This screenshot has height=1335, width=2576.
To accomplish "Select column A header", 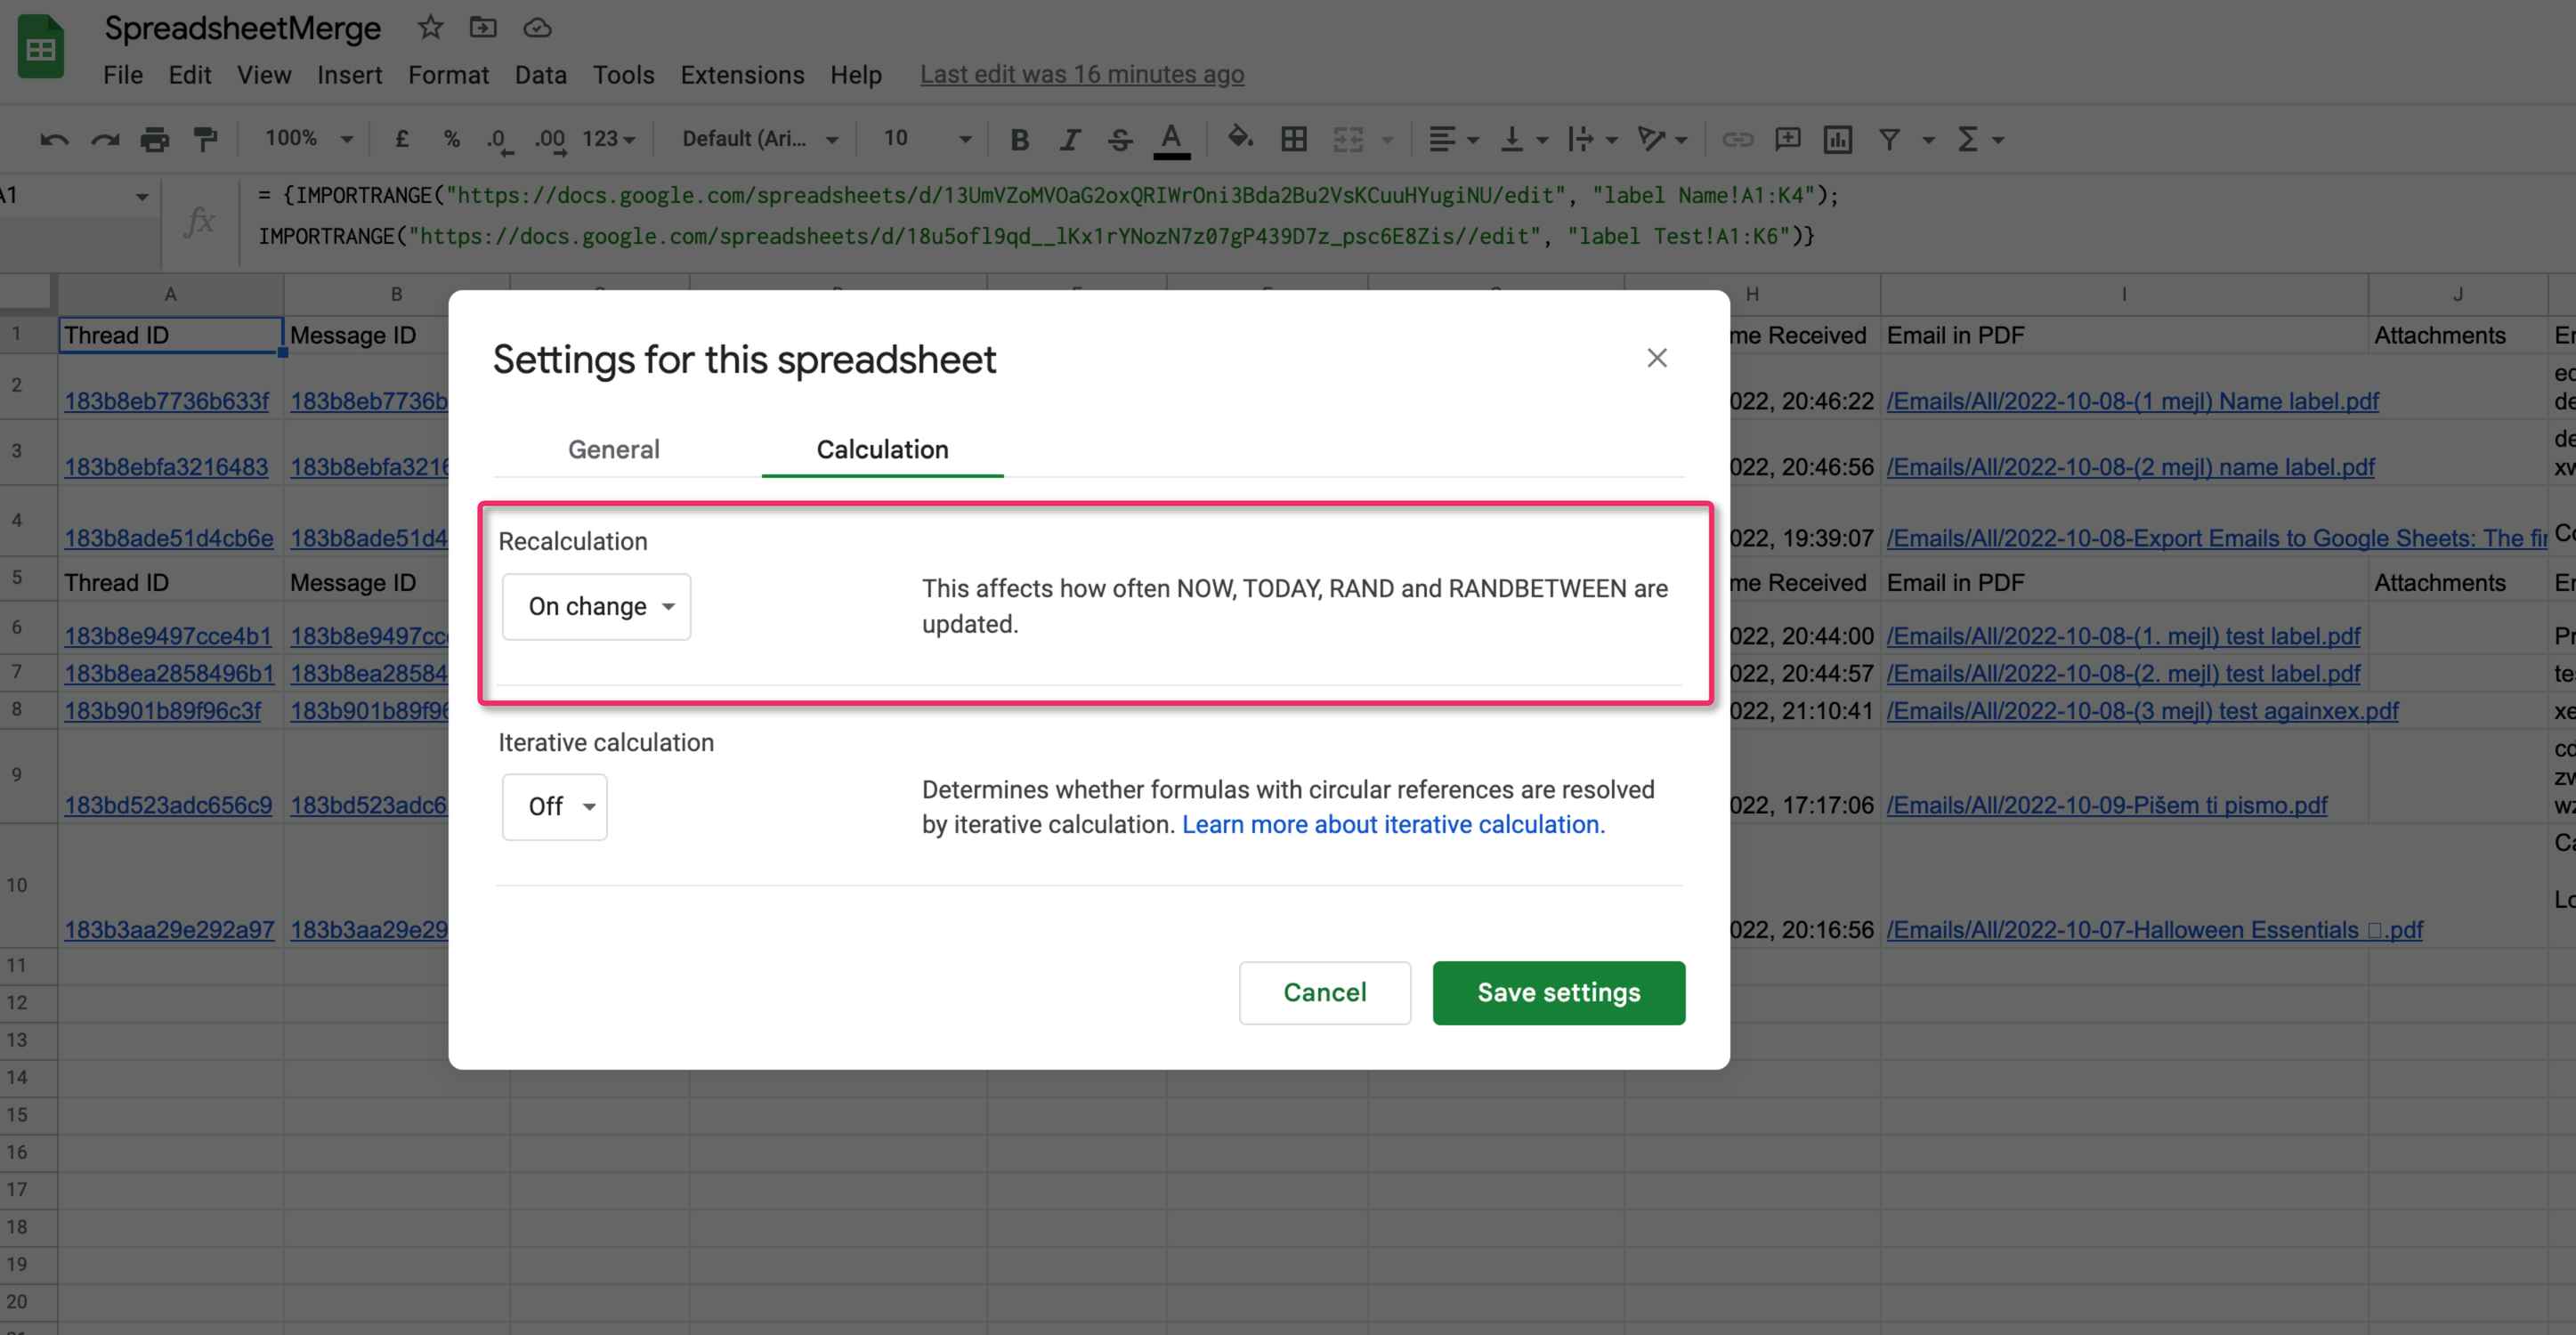I will tap(170, 294).
